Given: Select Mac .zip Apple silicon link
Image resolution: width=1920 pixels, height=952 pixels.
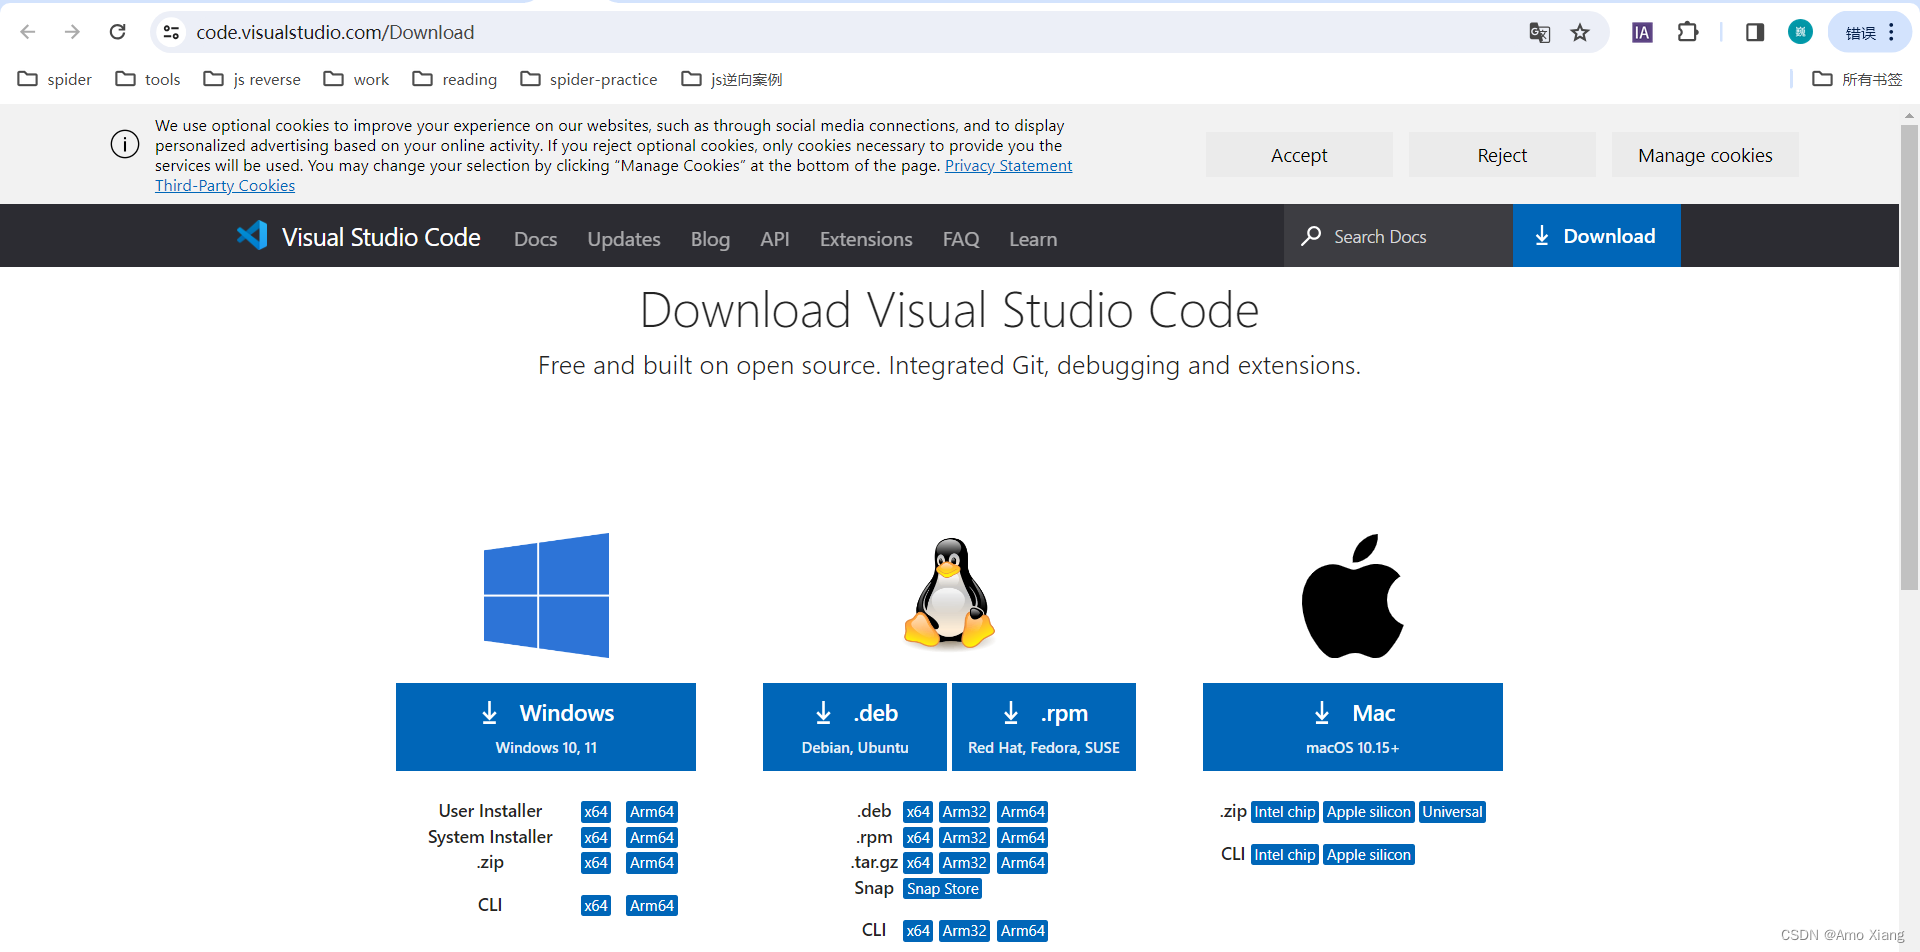Looking at the screenshot, I should click(1369, 812).
